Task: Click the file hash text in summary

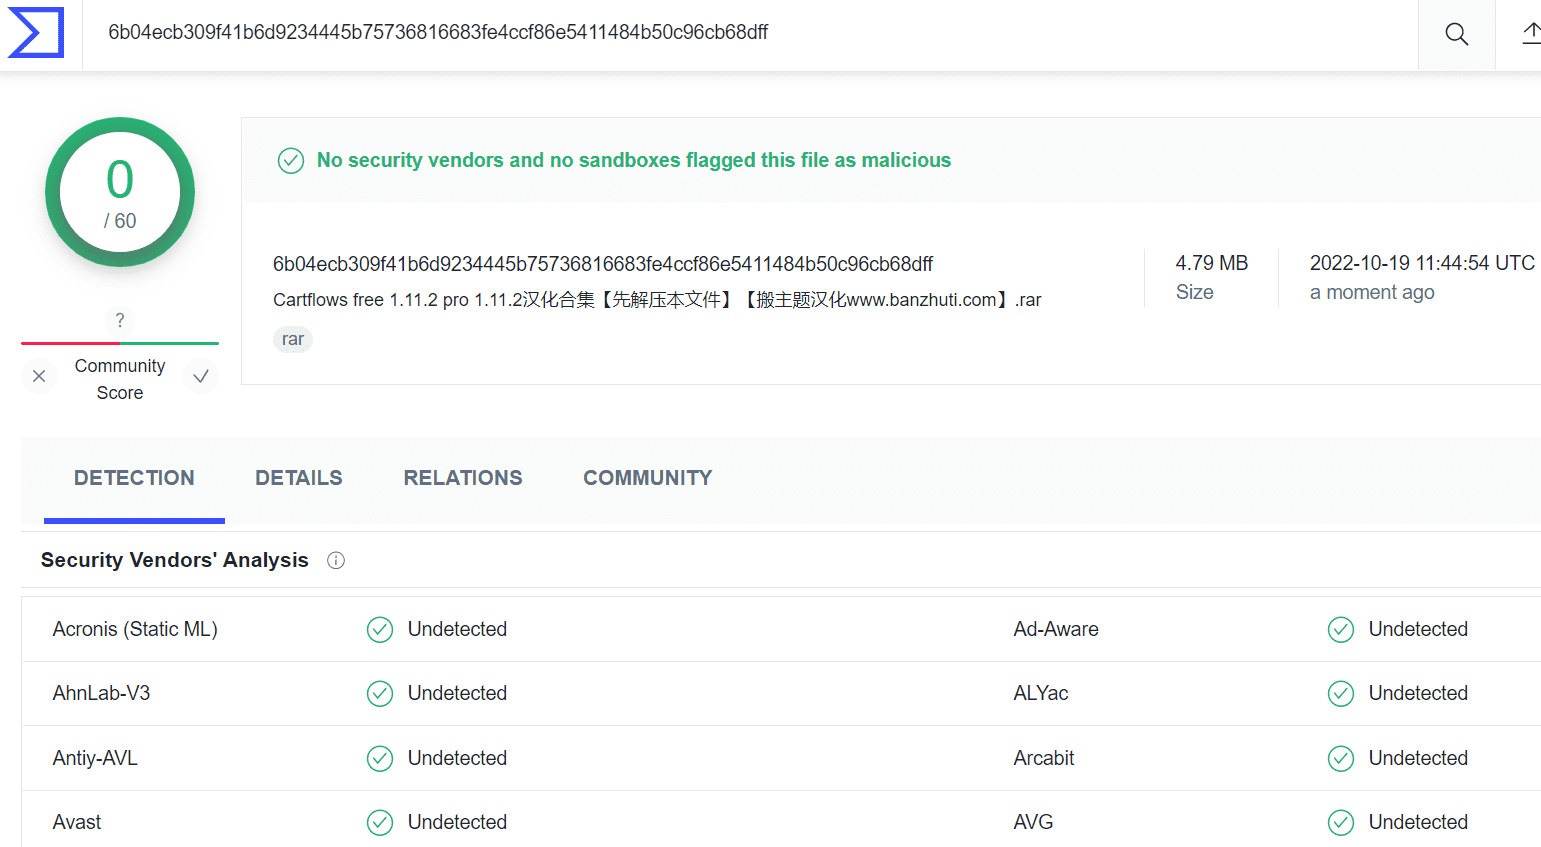Action: pos(603,264)
